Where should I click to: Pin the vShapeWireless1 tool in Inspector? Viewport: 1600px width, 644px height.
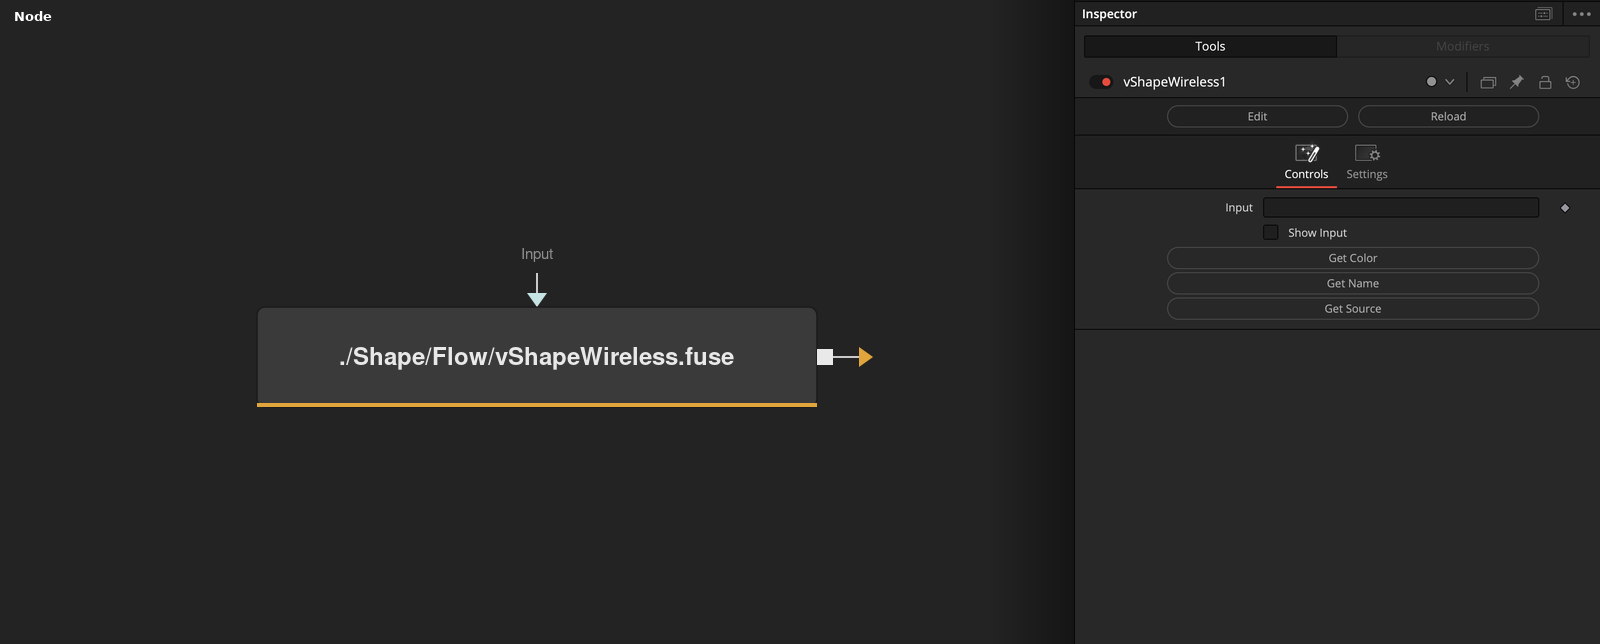pyautogui.click(x=1517, y=82)
